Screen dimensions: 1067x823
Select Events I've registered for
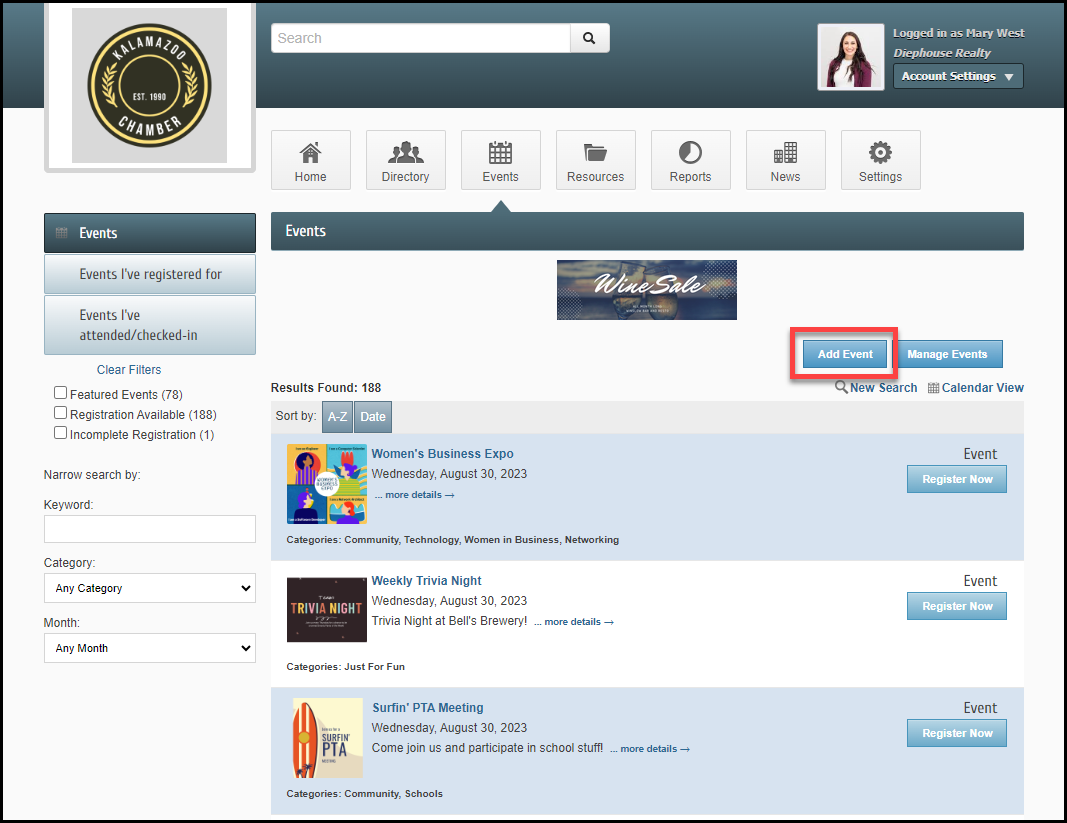(x=150, y=274)
